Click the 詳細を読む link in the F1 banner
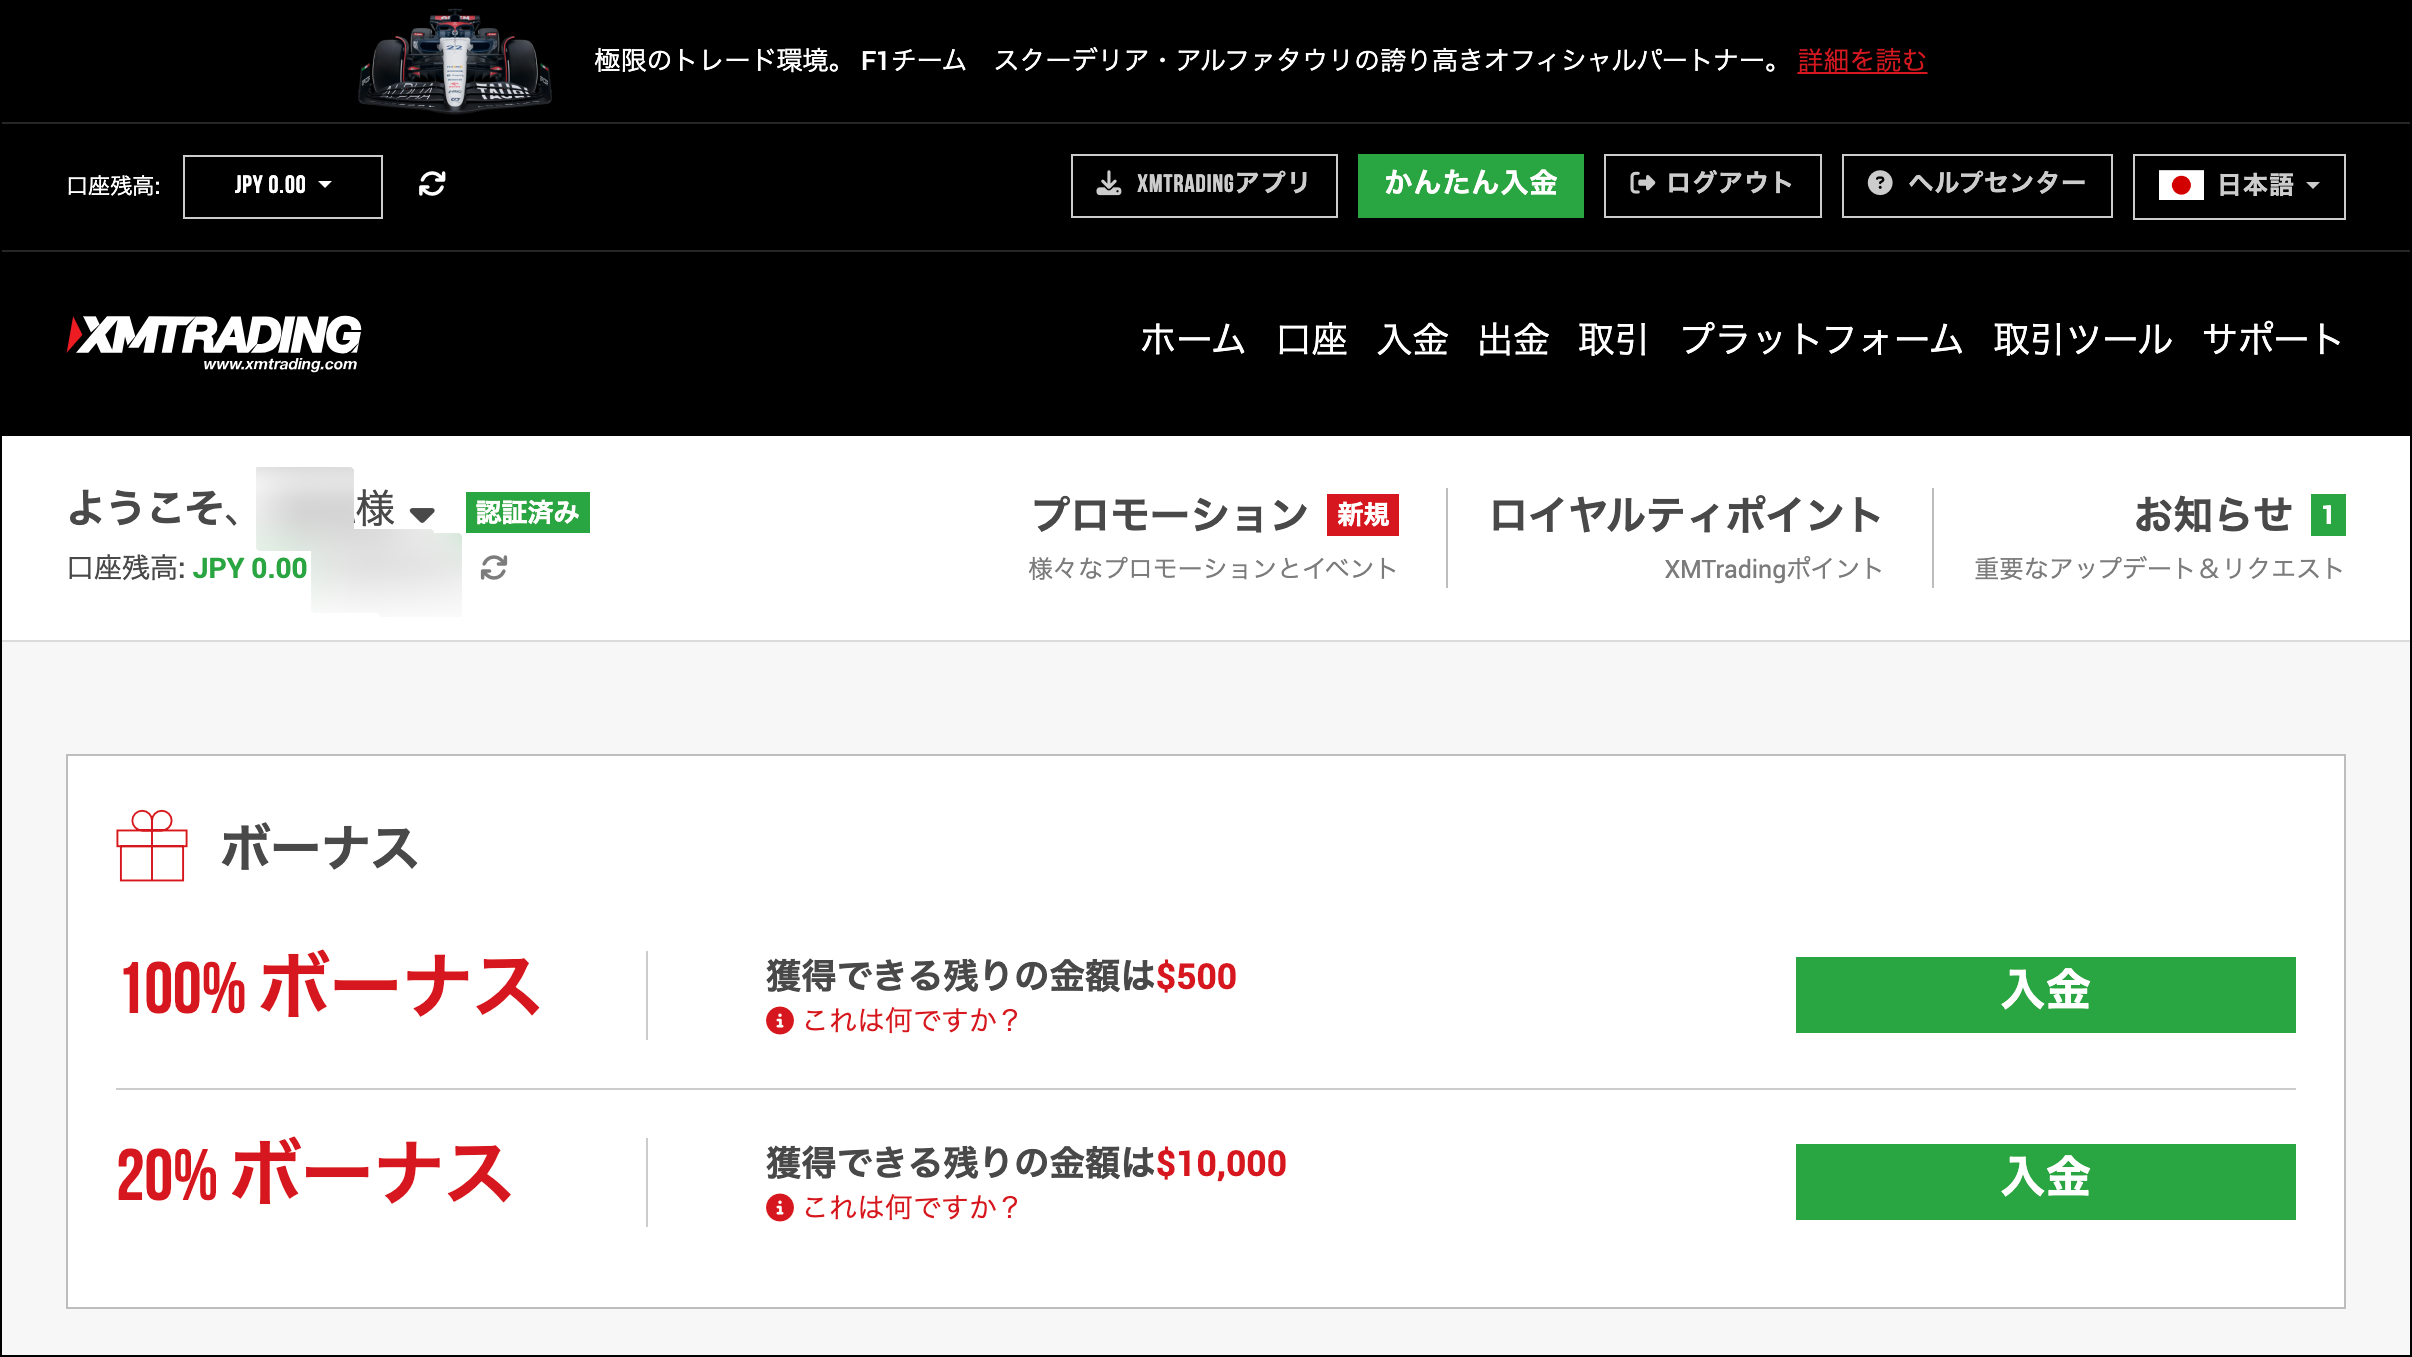Image resolution: width=2412 pixels, height=1357 pixels. tap(1861, 60)
